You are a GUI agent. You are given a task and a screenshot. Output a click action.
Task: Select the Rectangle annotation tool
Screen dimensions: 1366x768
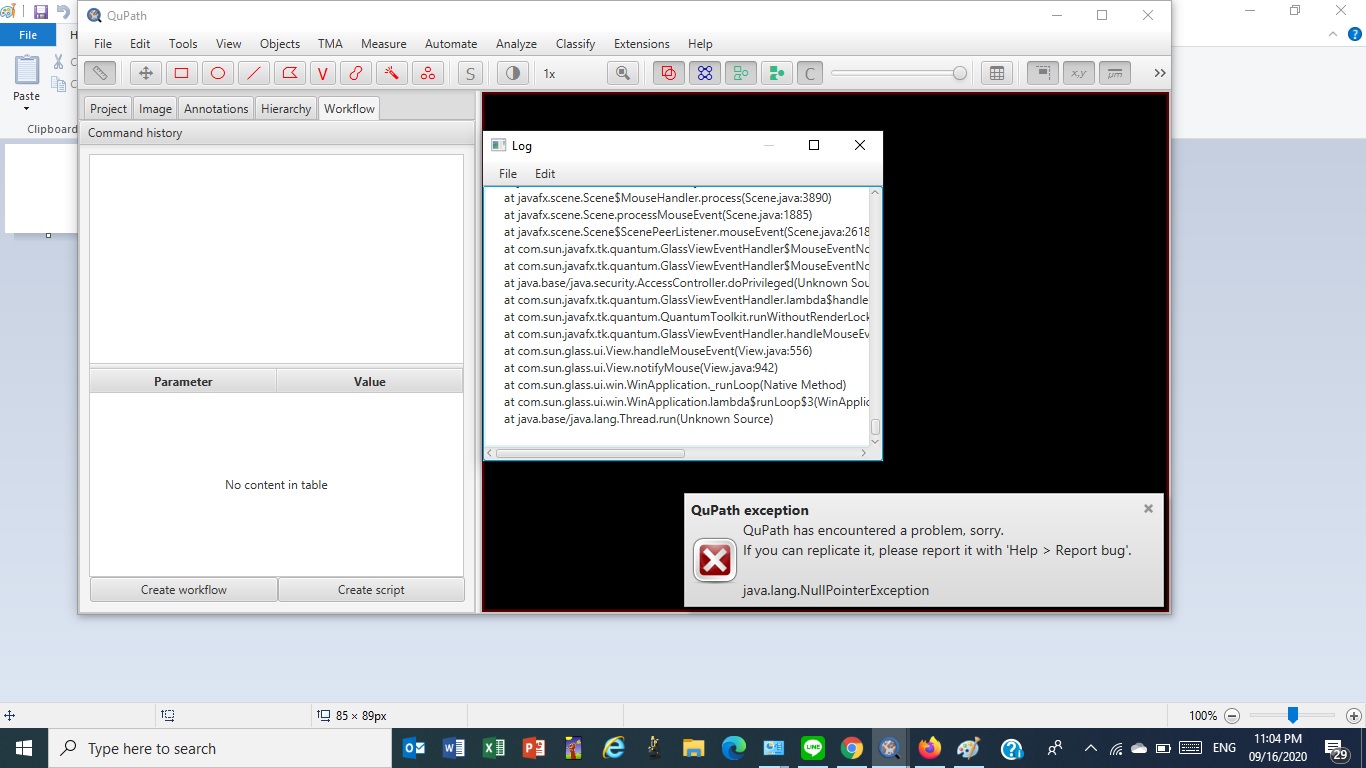point(181,72)
